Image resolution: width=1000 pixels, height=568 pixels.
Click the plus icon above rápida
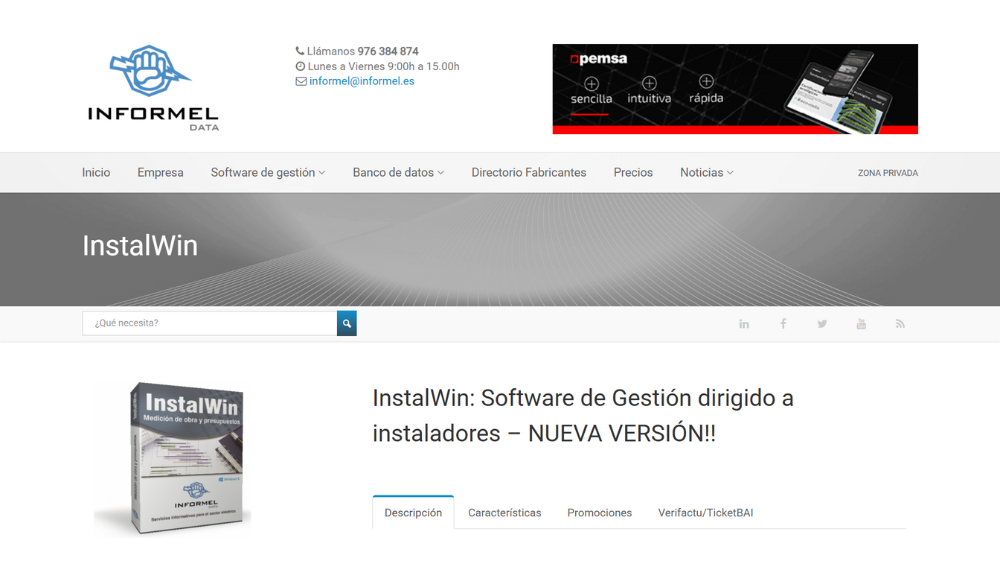click(706, 82)
